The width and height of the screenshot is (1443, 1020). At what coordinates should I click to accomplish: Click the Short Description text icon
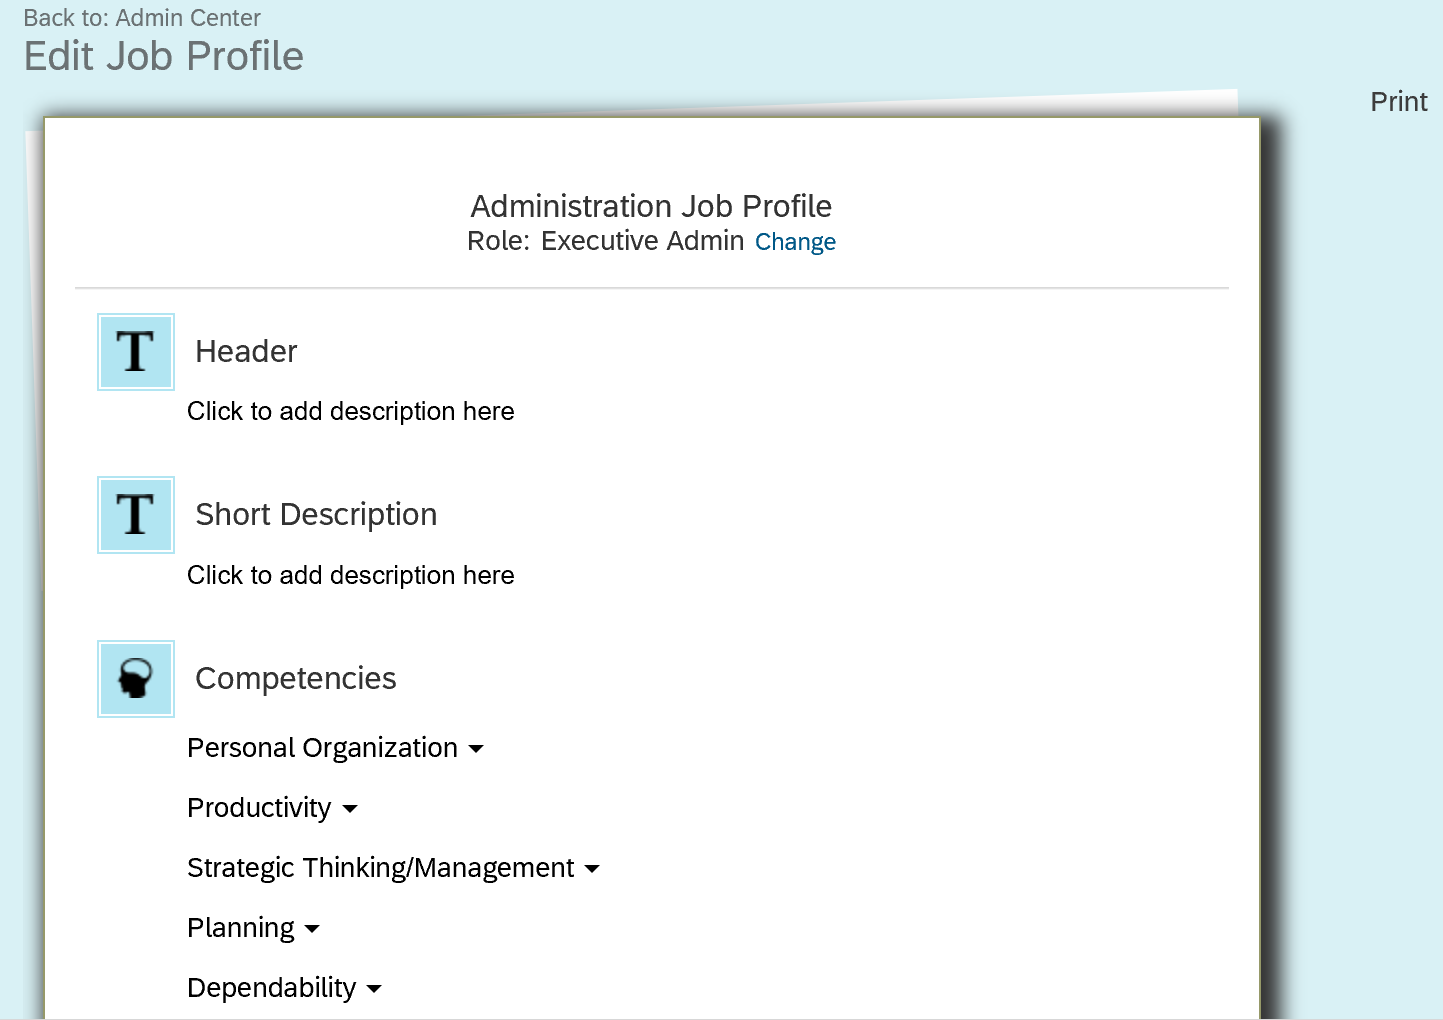click(x=136, y=515)
